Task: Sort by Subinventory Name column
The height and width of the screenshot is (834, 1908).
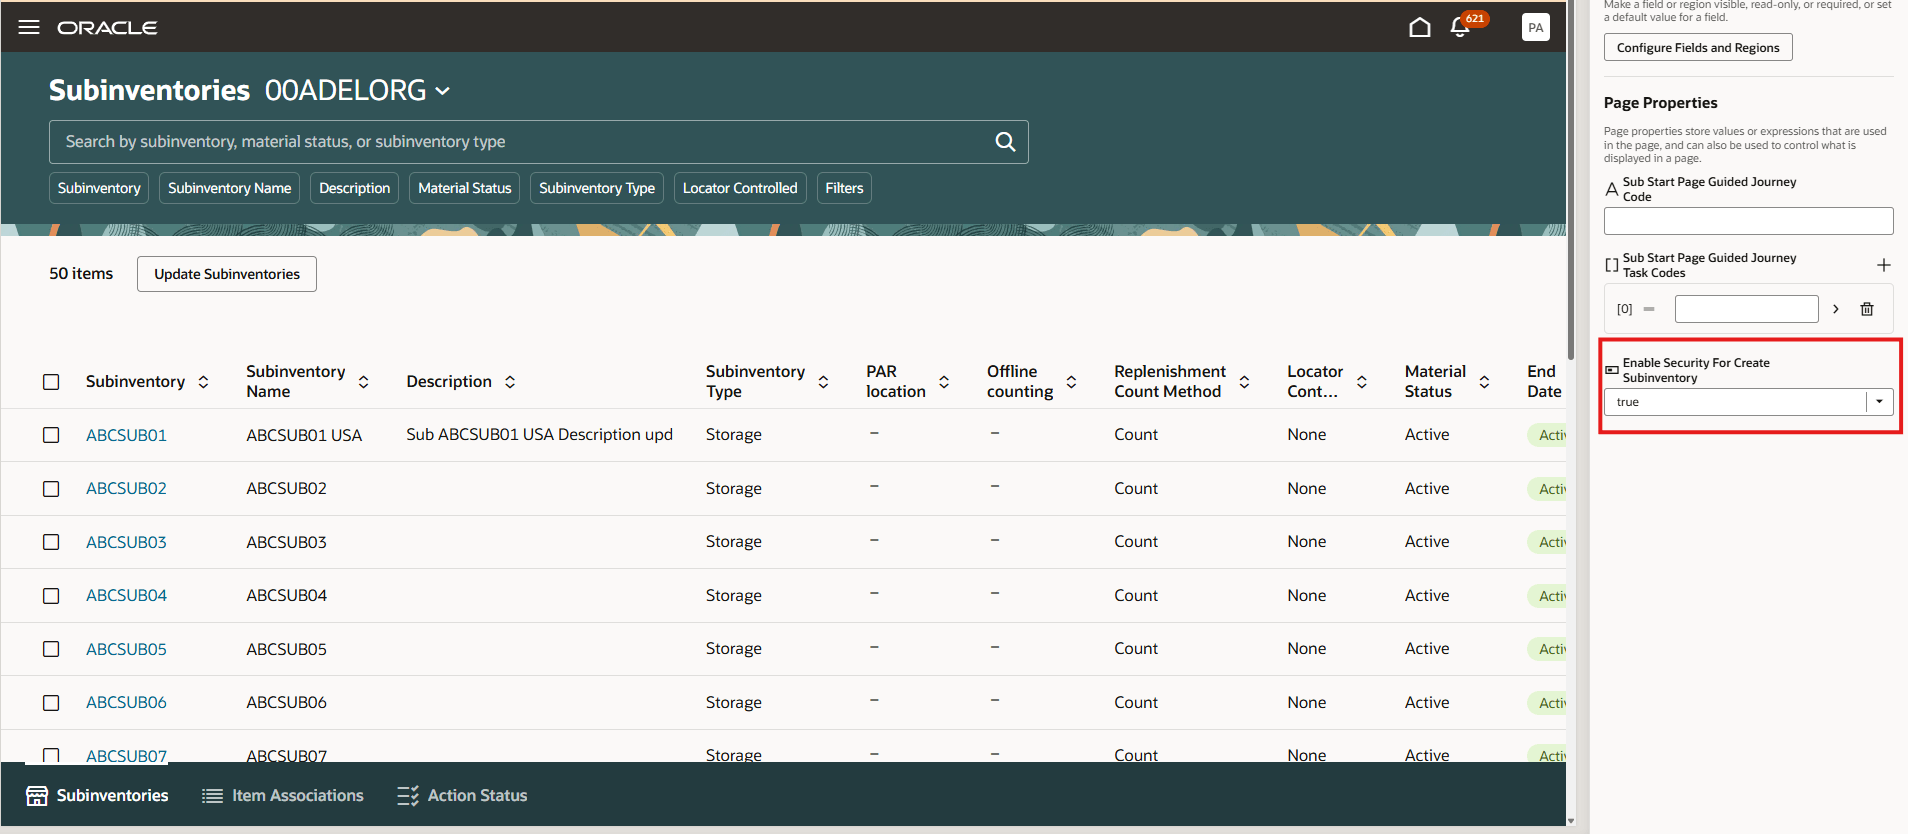Action: tap(364, 382)
